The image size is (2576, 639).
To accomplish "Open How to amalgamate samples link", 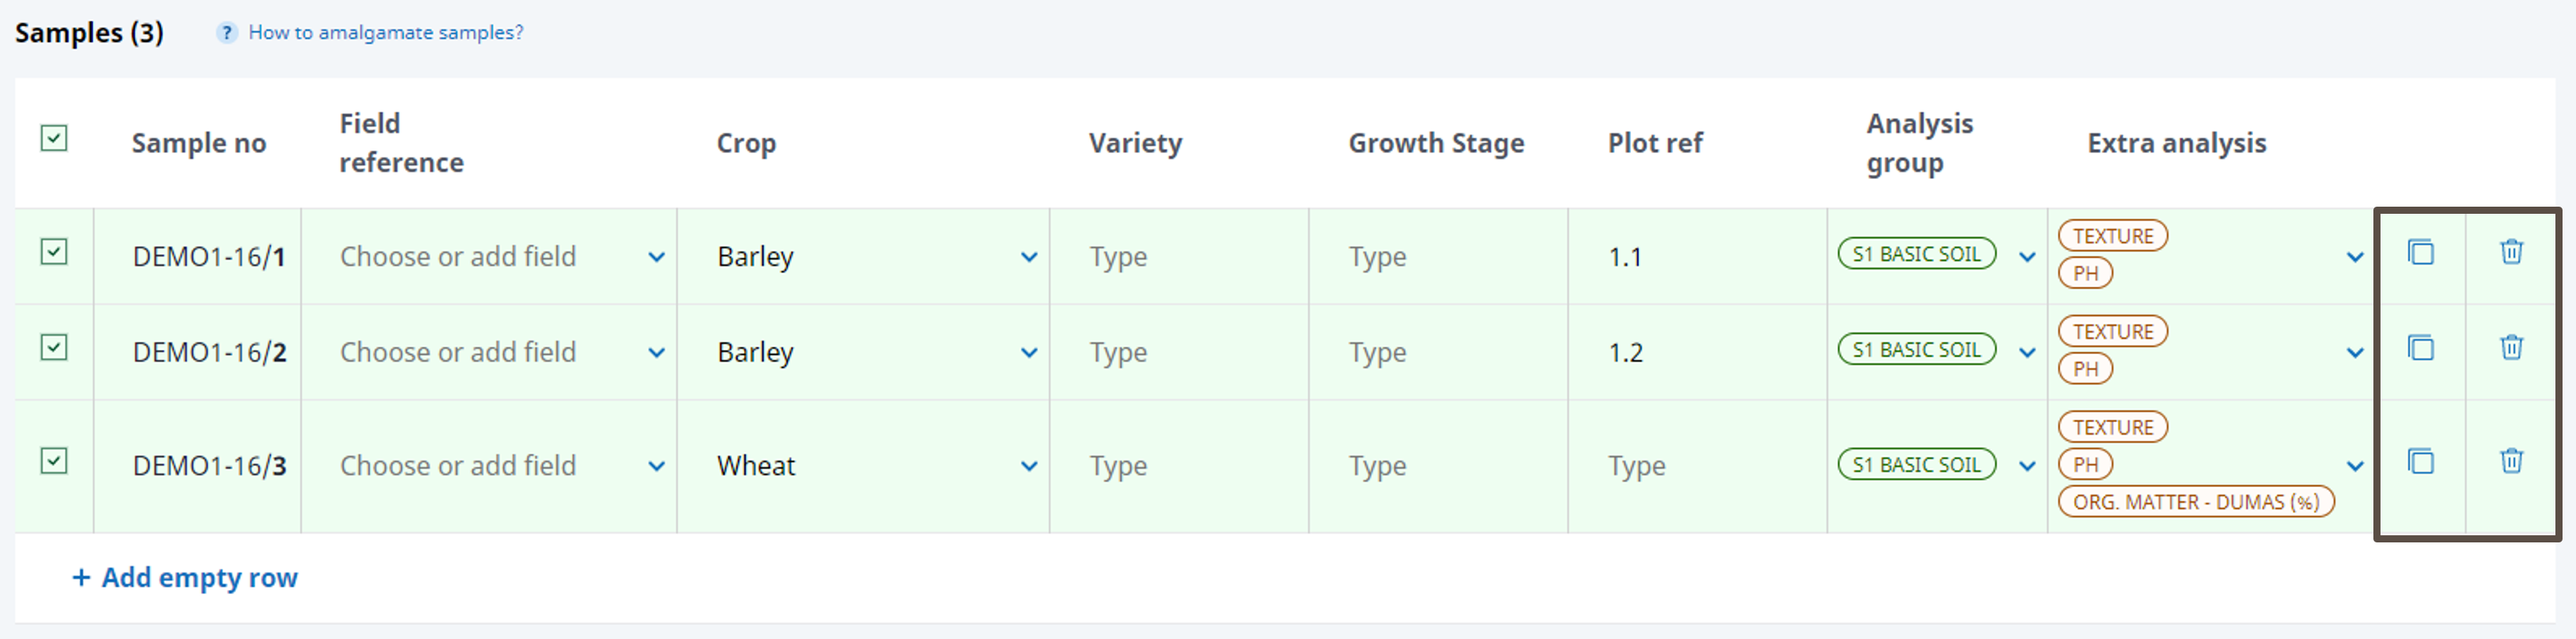I will pyautogui.click(x=385, y=33).
